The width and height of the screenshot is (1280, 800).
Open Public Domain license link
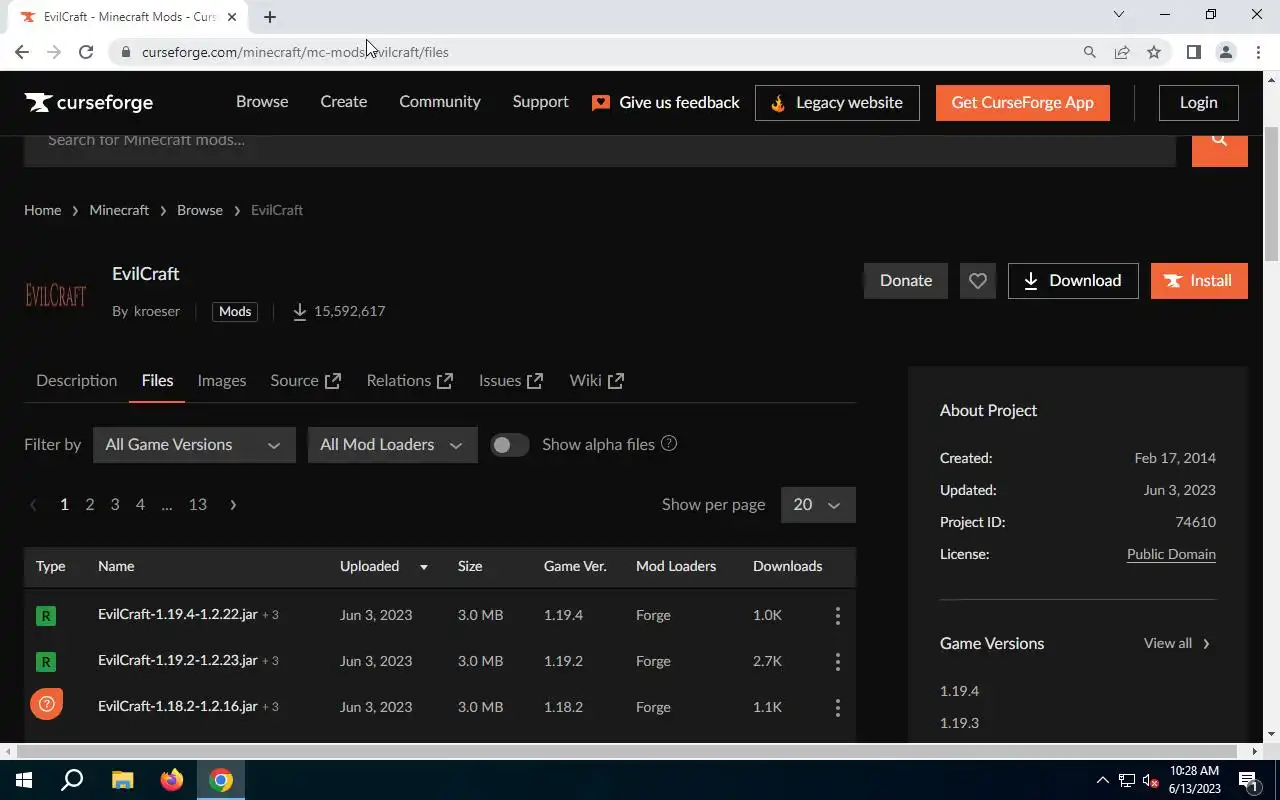(1171, 554)
